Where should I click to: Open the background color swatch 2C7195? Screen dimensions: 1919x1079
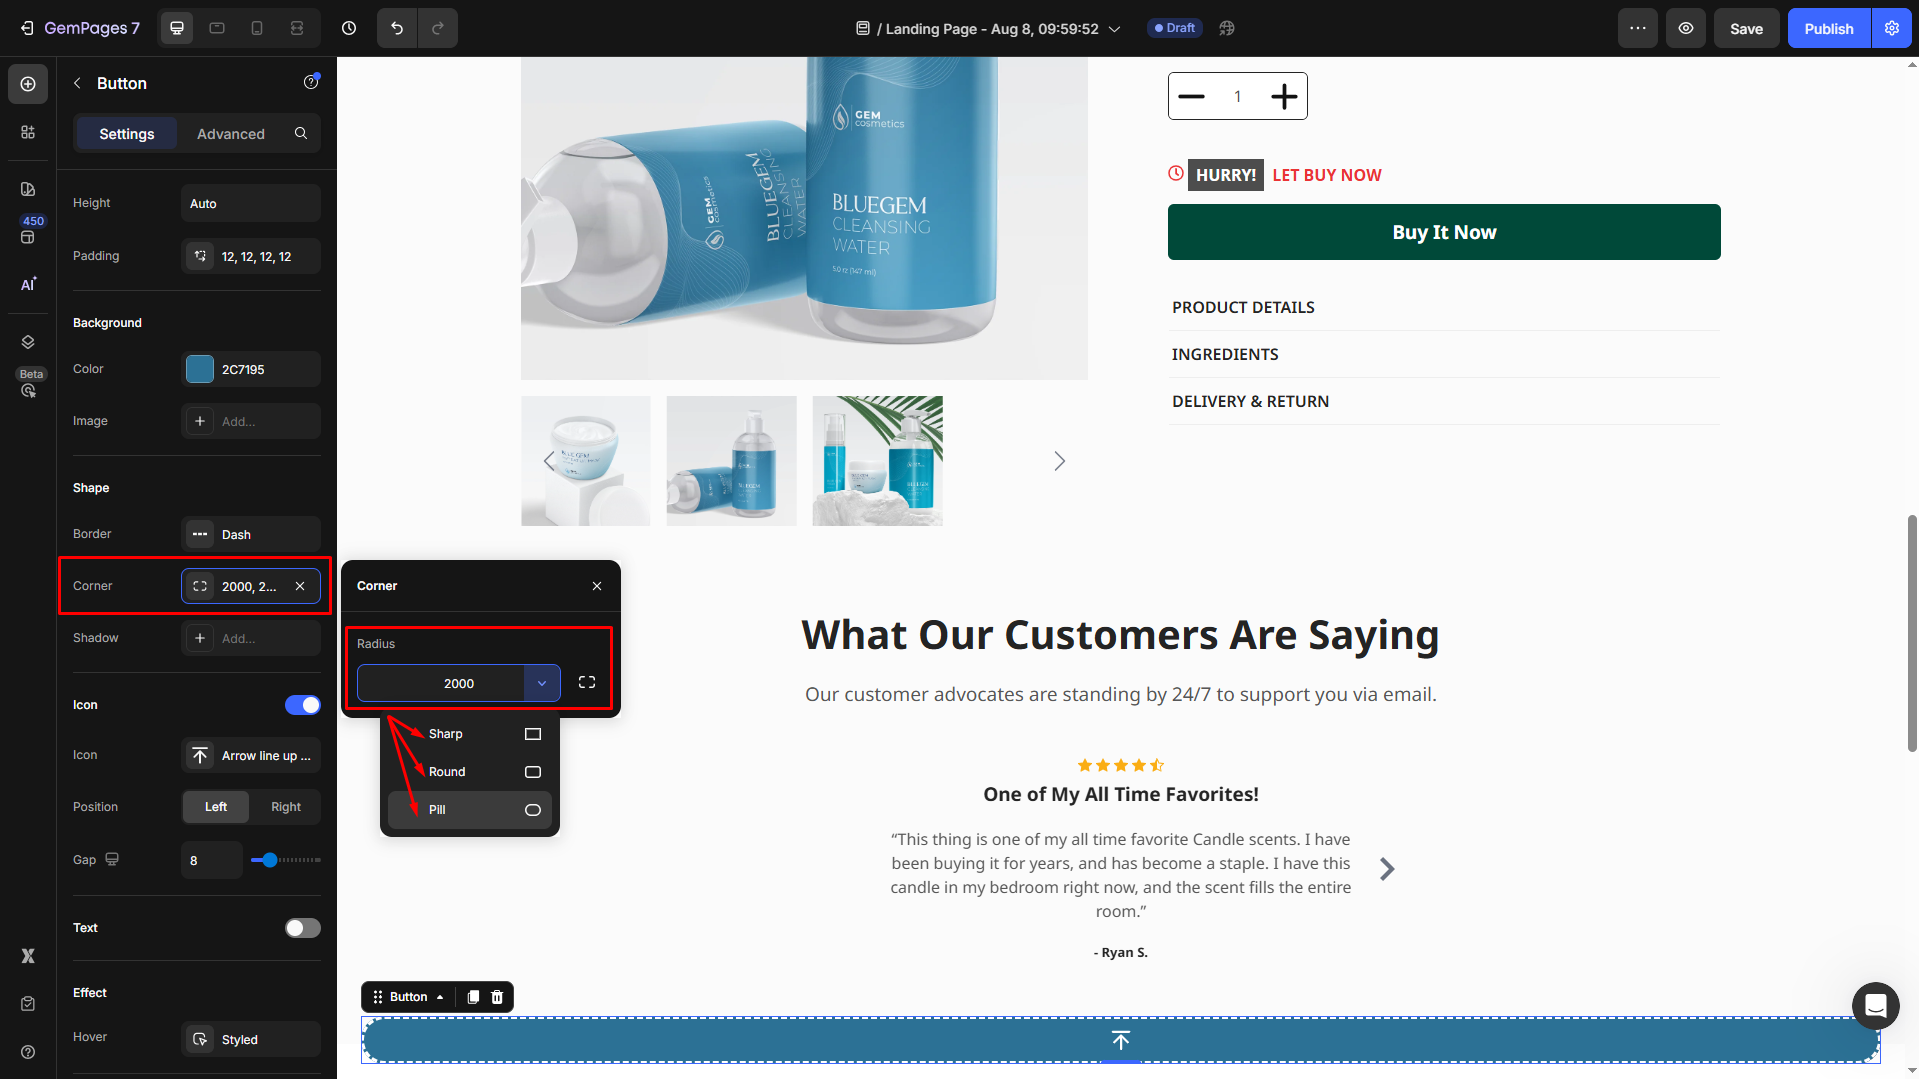200,369
